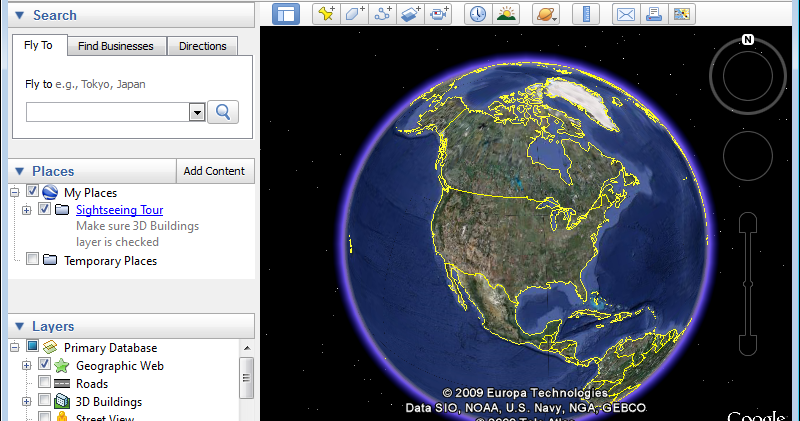Add an image overlay from the toolbar

pyautogui.click(x=411, y=14)
